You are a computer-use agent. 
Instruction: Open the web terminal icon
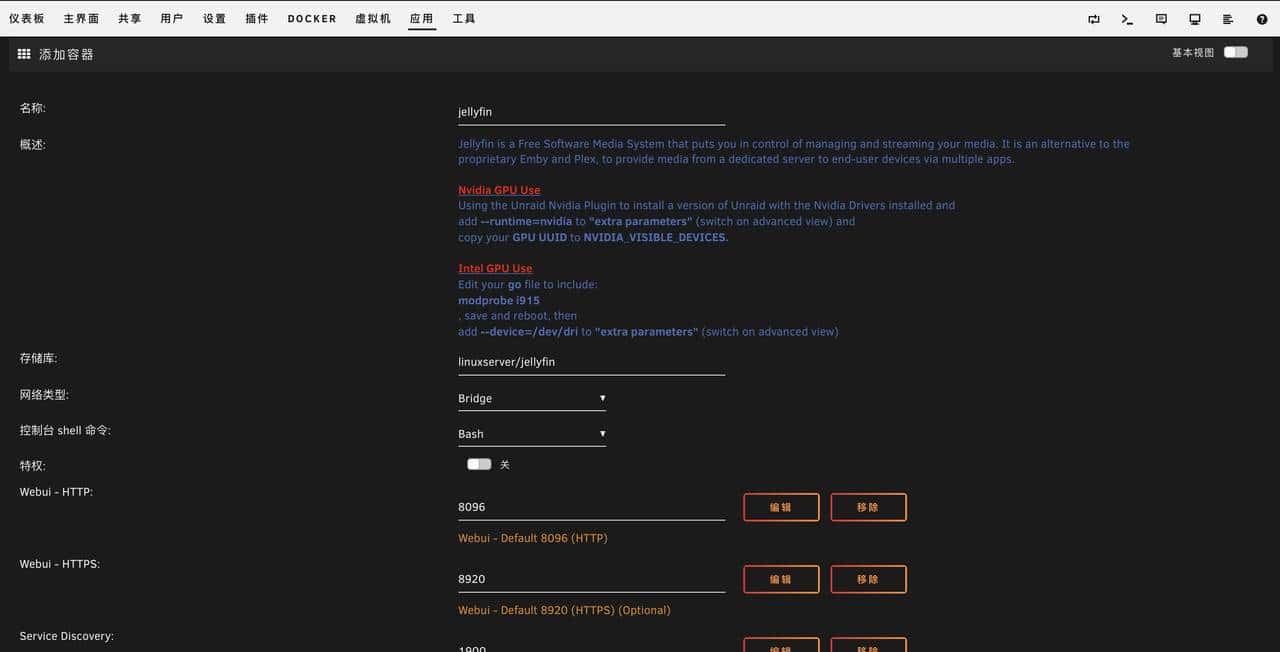pos(1127,19)
